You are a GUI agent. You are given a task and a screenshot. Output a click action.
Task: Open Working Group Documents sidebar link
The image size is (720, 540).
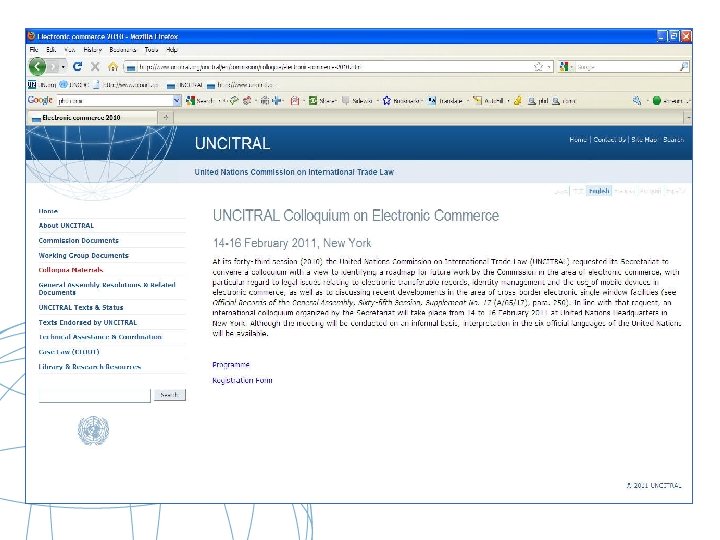pyautogui.click(x=84, y=255)
